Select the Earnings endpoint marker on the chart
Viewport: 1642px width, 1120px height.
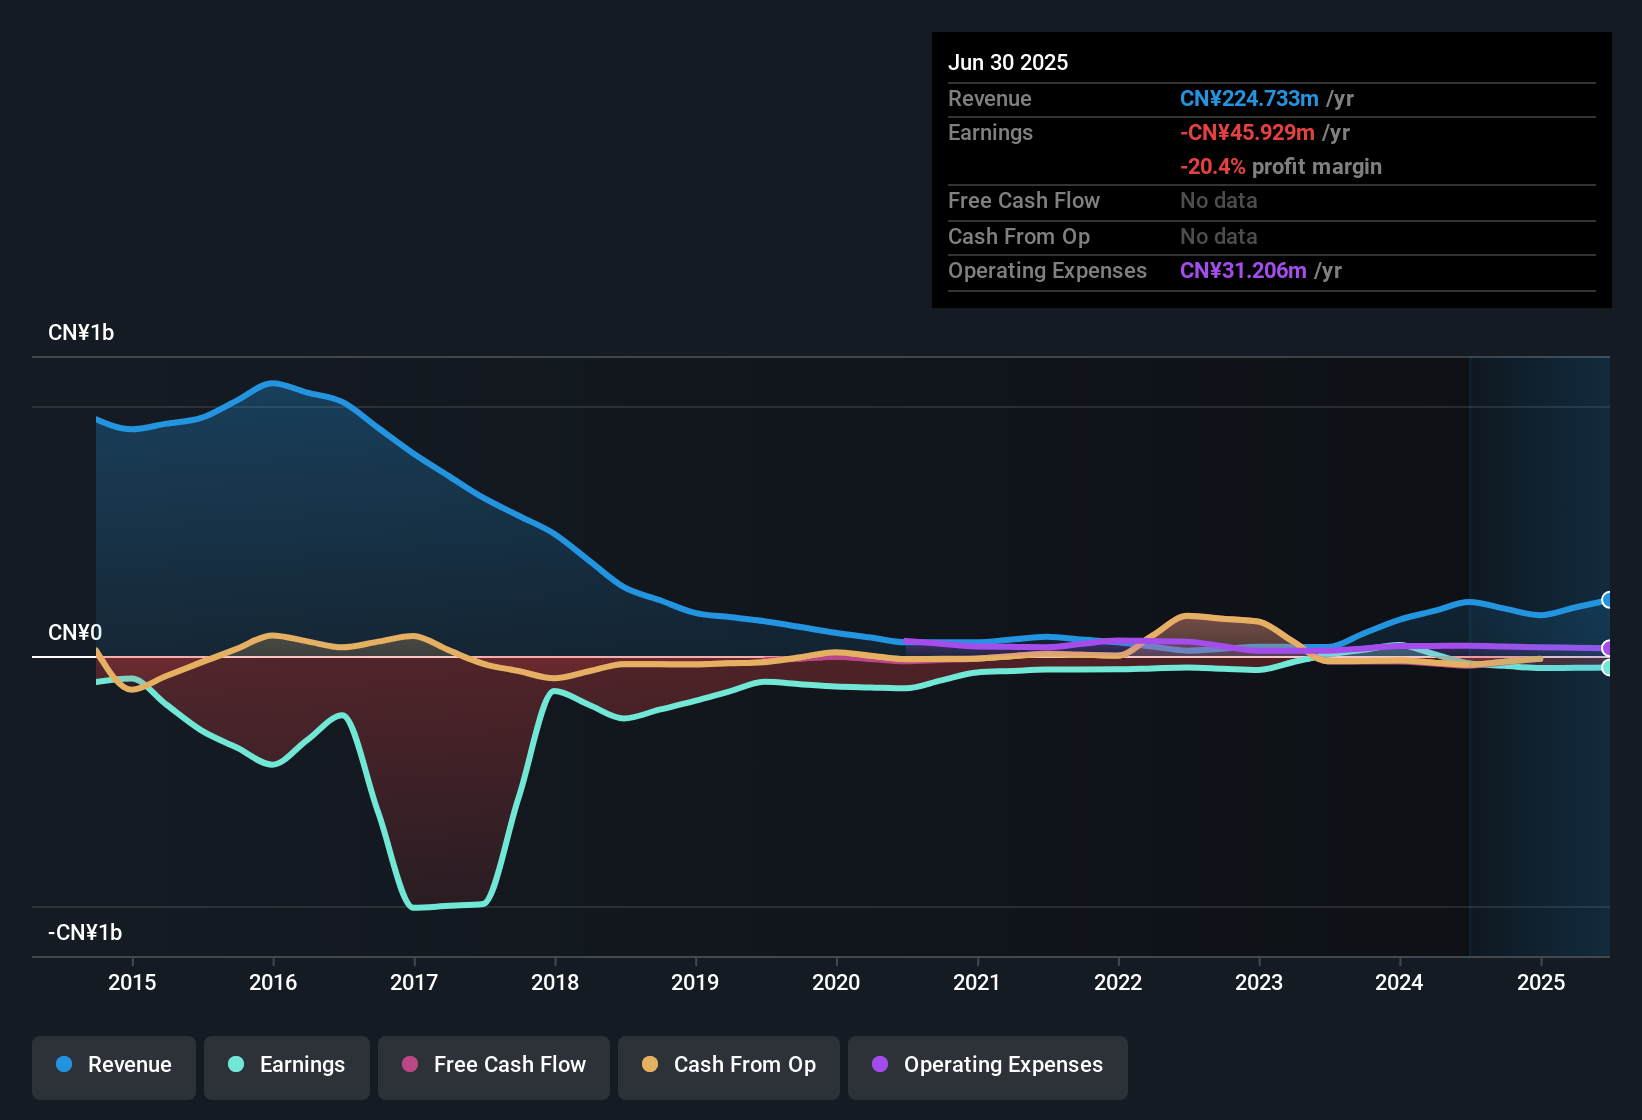tap(1608, 668)
